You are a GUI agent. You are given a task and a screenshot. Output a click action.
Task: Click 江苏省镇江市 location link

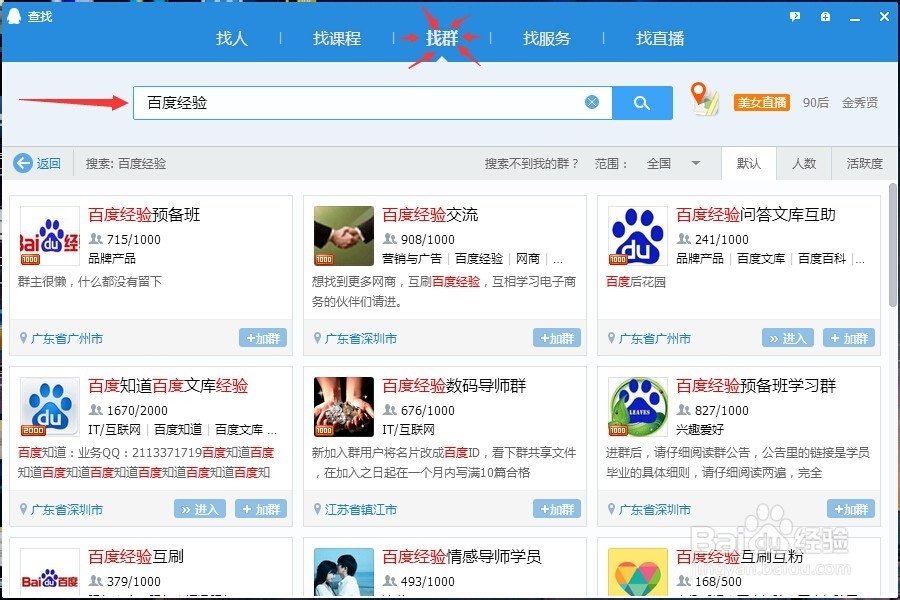coord(360,509)
